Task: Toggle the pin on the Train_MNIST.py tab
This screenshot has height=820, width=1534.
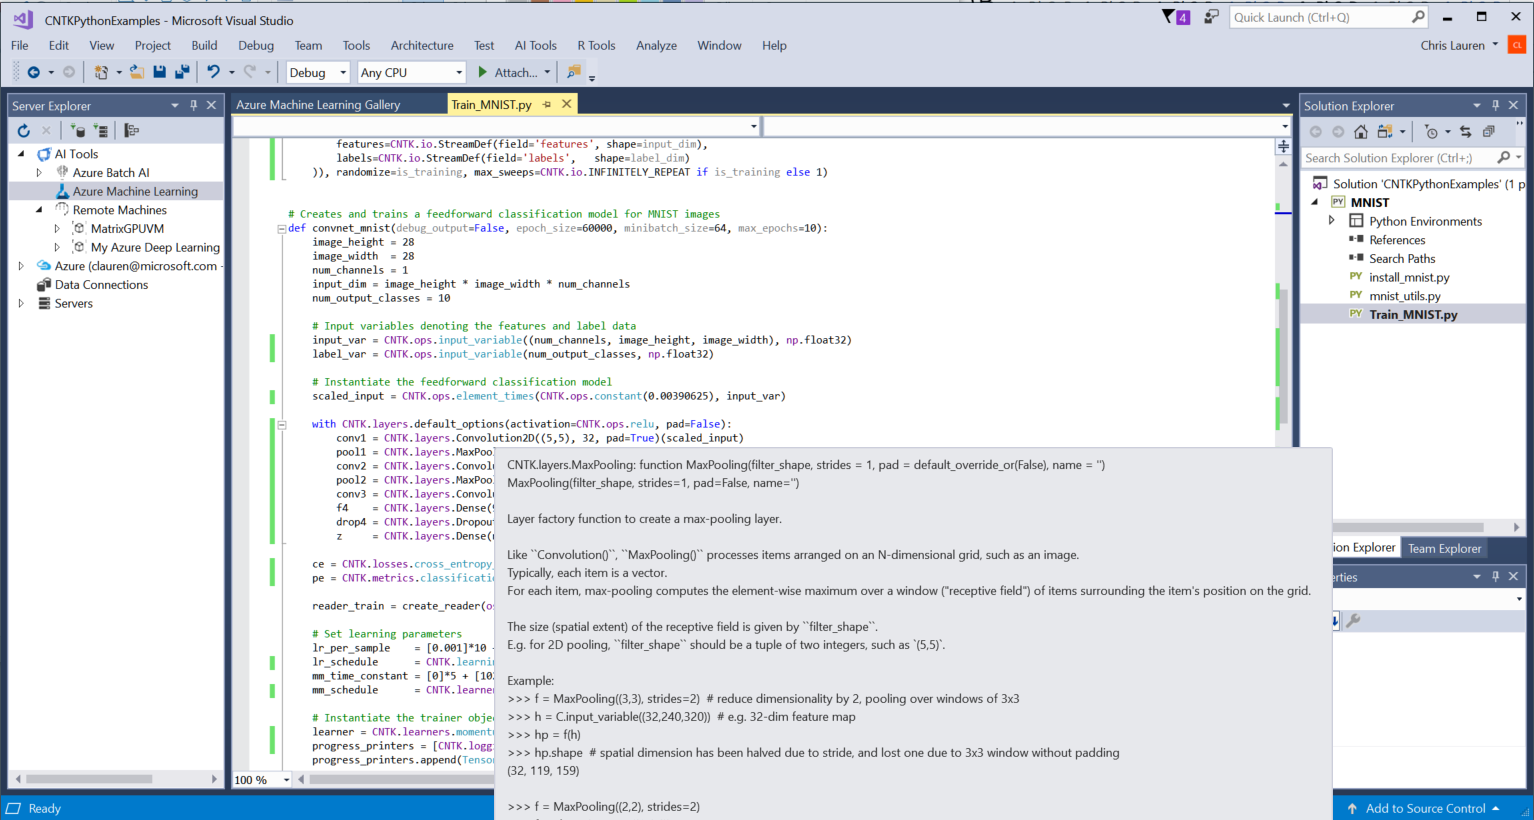Action: pos(546,103)
